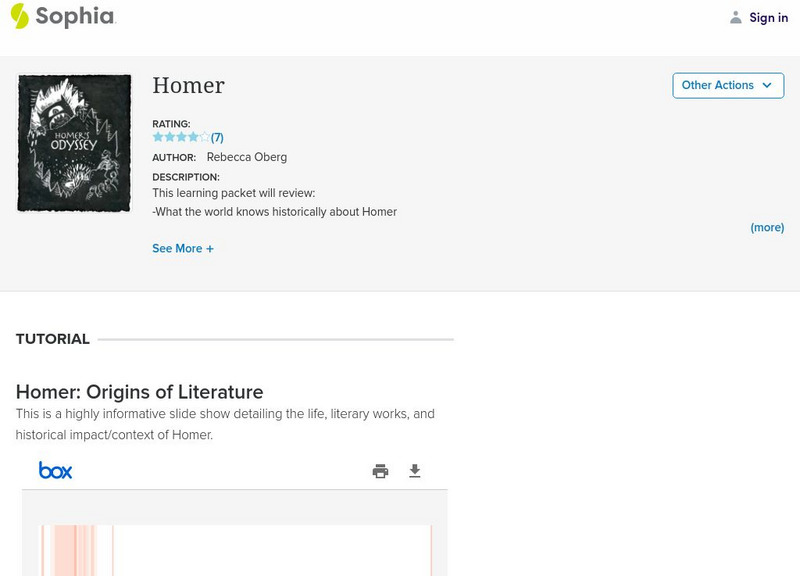800x576 pixels.
Task: Click author name Rebecca Oberg
Action: pyautogui.click(x=246, y=157)
